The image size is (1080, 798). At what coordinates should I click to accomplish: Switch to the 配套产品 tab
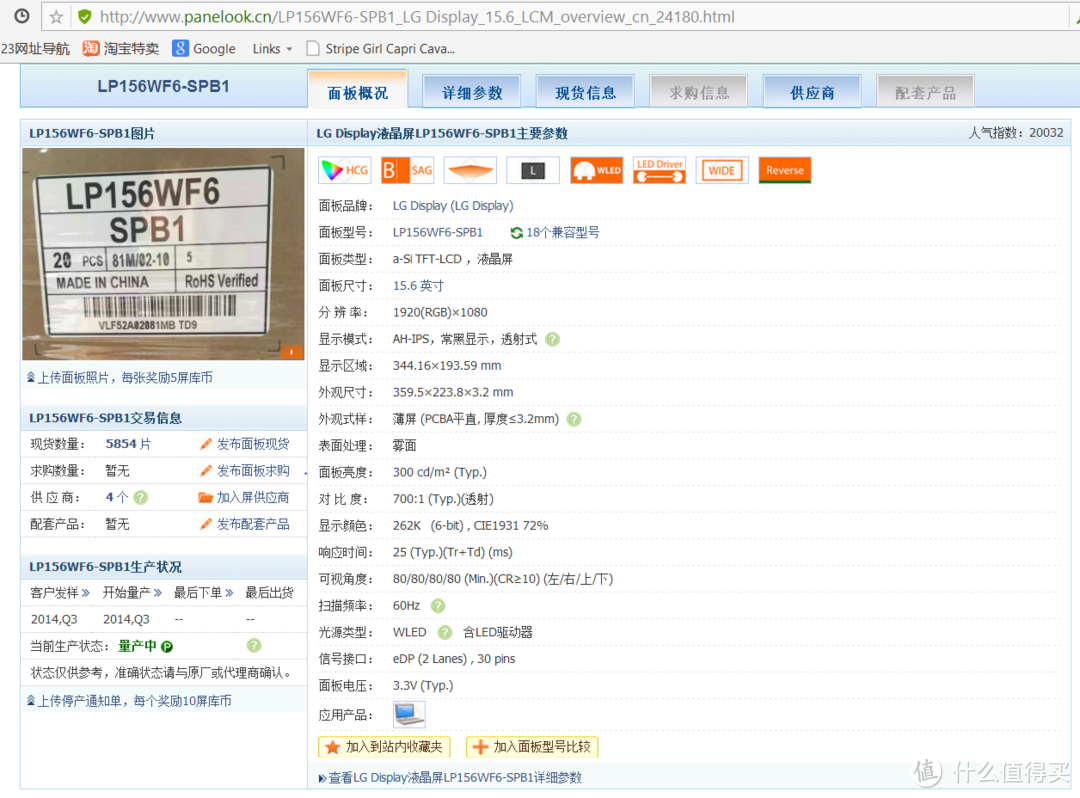click(926, 92)
